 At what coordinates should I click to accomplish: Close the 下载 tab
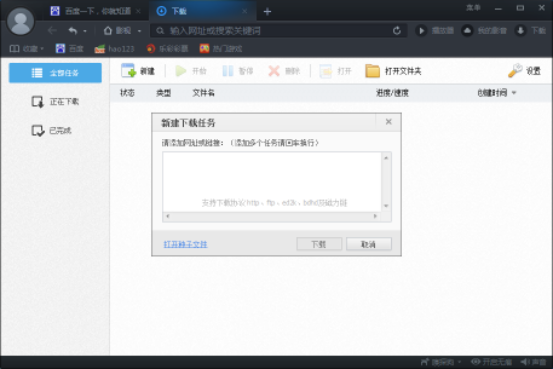pos(244,11)
